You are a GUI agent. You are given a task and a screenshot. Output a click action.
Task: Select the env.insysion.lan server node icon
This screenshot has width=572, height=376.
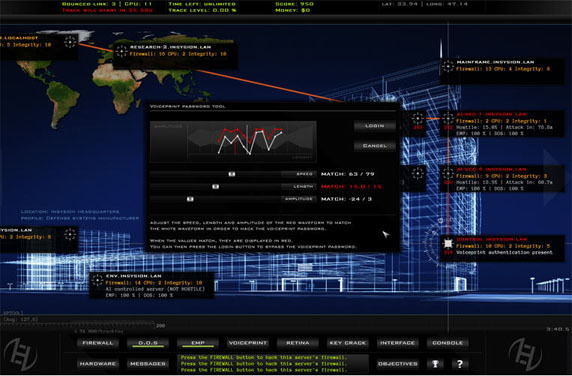[97, 280]
